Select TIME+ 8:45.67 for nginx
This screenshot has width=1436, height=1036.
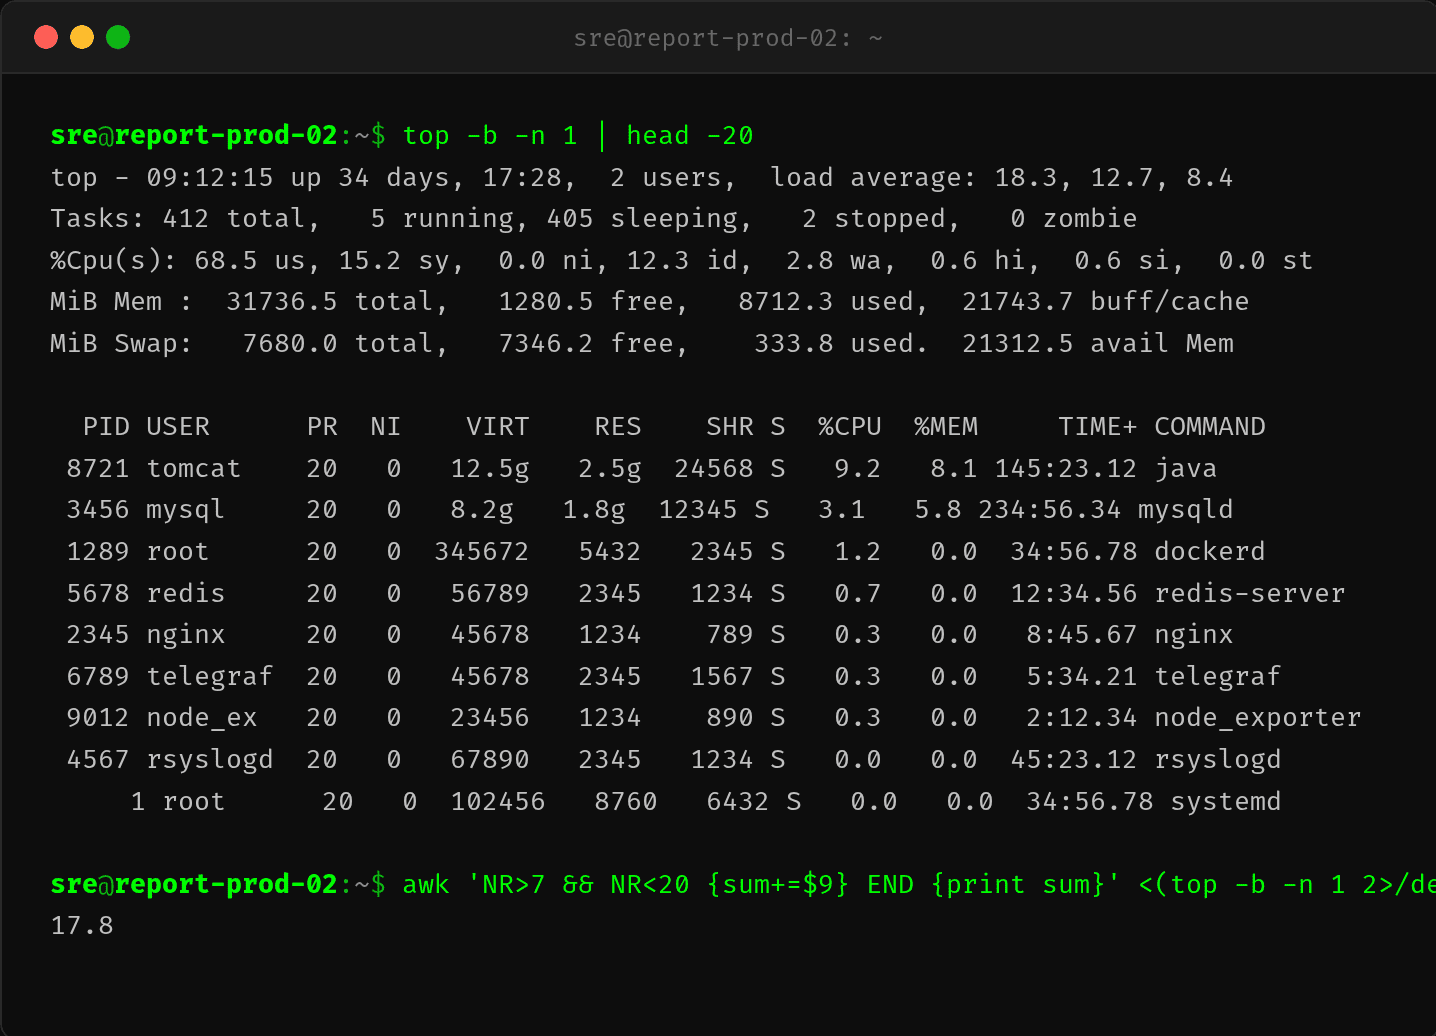point(1082,635)
